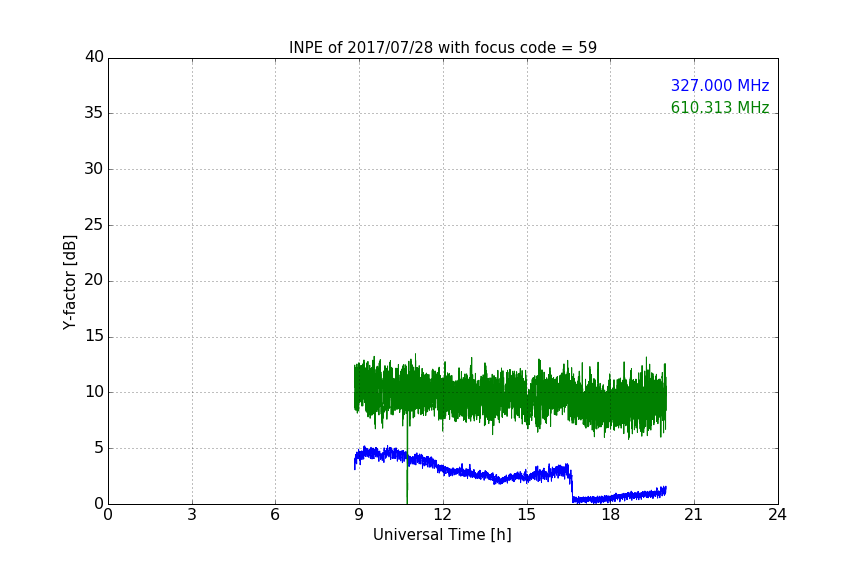
Task: Click the y-axis tick label '30'
Action: [x=94, y=169]
